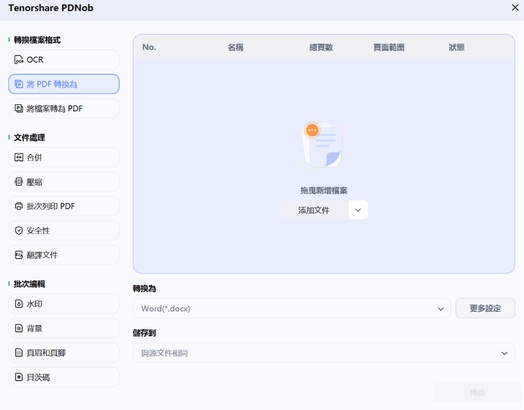
Task: Expand the arrow beside 添加文件
Action: pyautogui.click(x=358, y=210)
